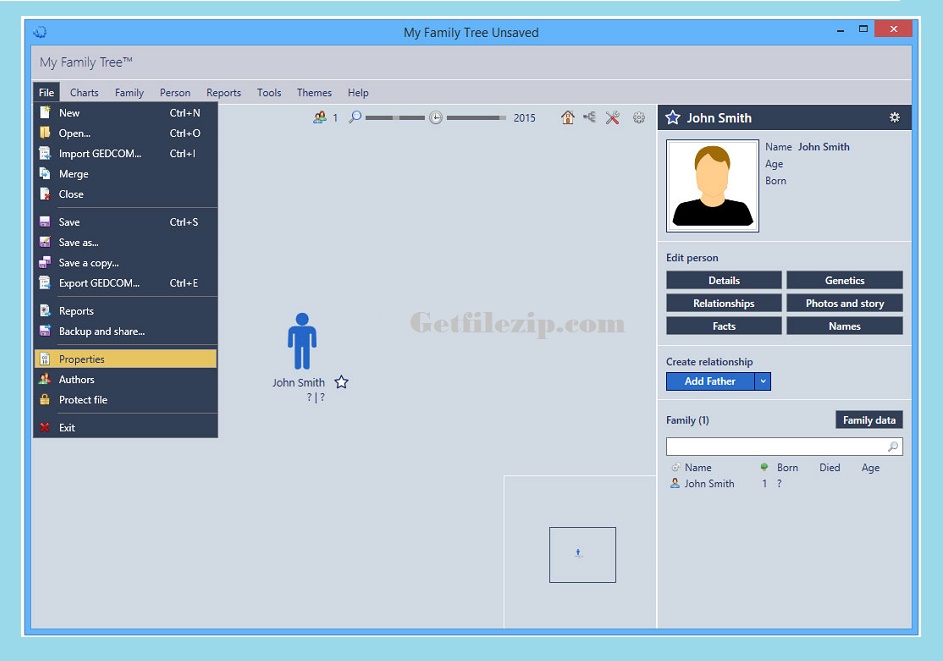The height and width of the screenshot is (661, 943).
Task: Click the Import GEDCOM icon
Action: pyautogui.click(x=45, y=153)
